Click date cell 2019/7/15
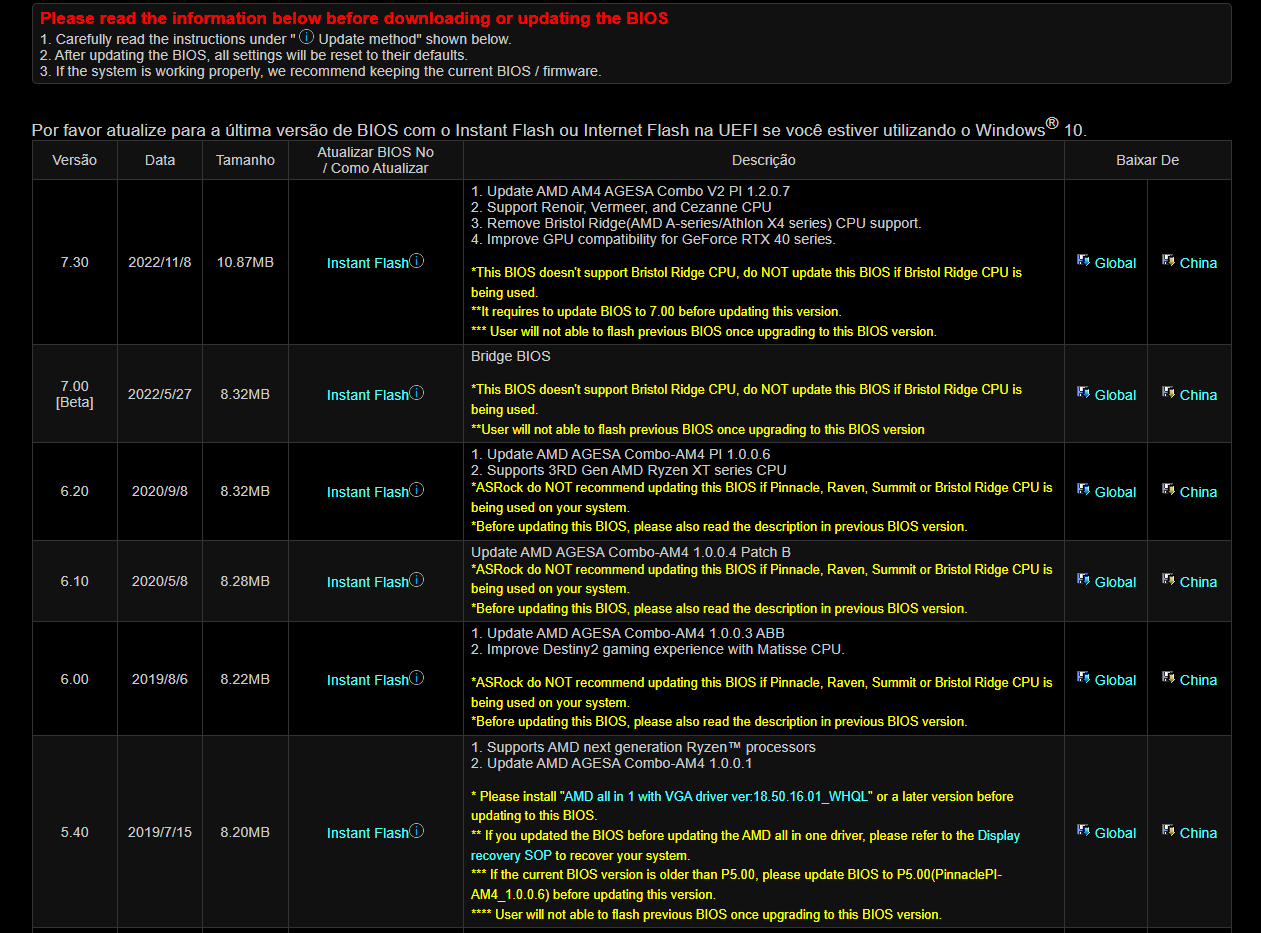The image size is (1261, 933). [x=160, y=832]
